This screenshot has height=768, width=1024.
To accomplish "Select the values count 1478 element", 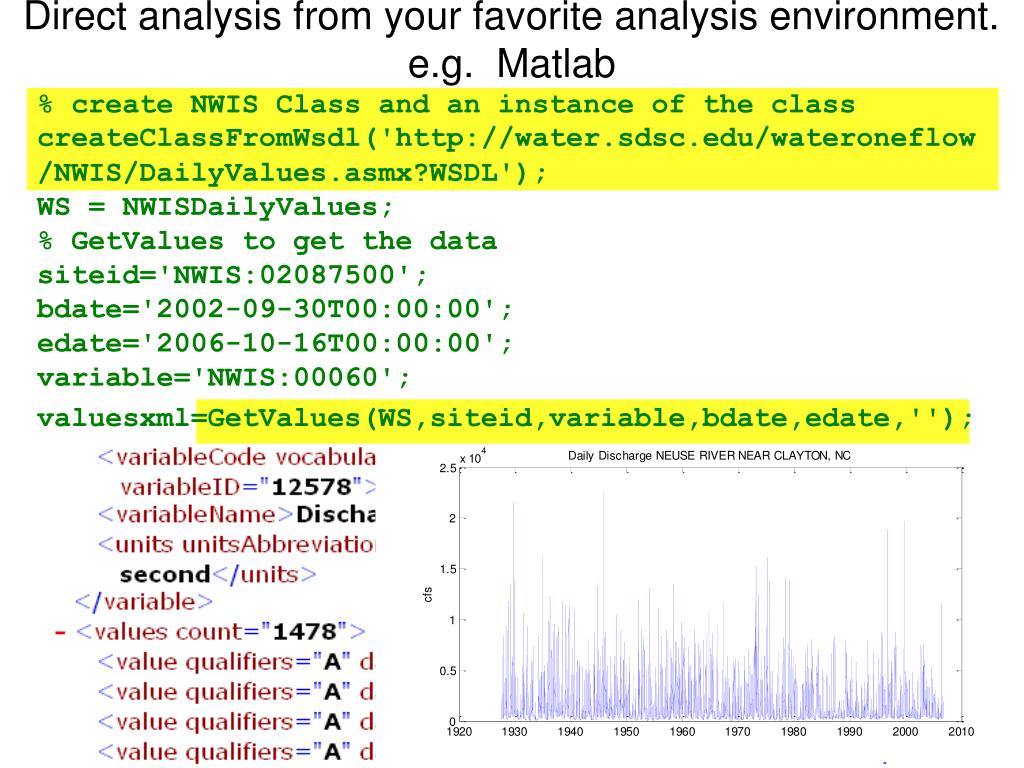I will pos(221,632).
